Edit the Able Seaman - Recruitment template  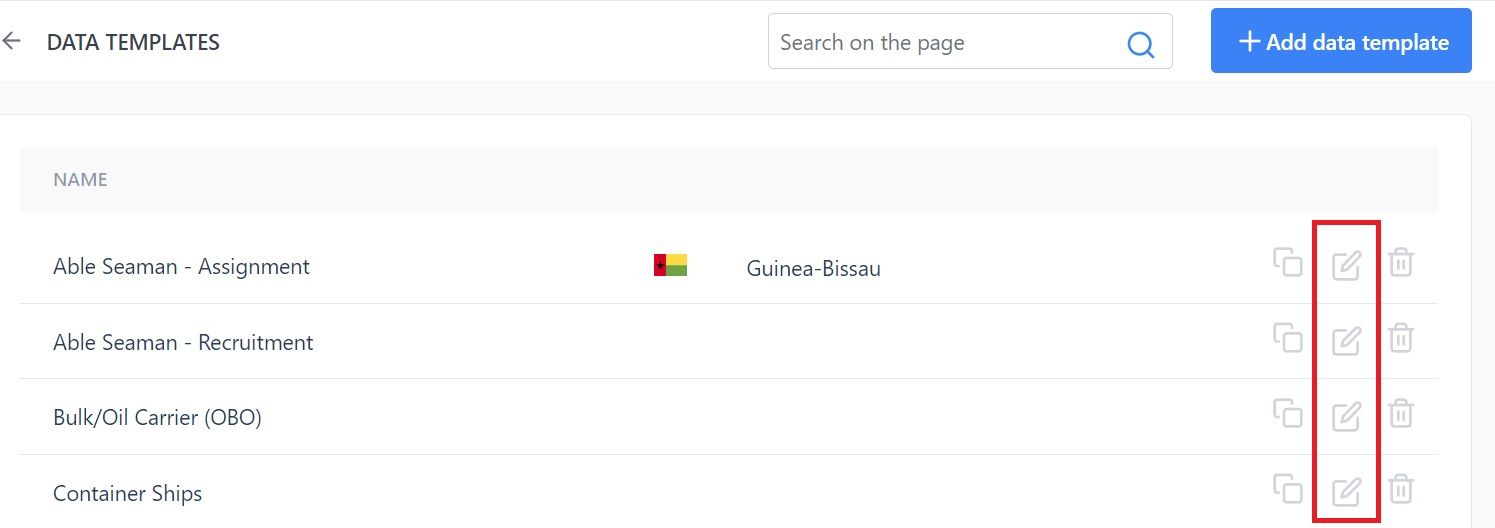click(x=1346, y=340)
